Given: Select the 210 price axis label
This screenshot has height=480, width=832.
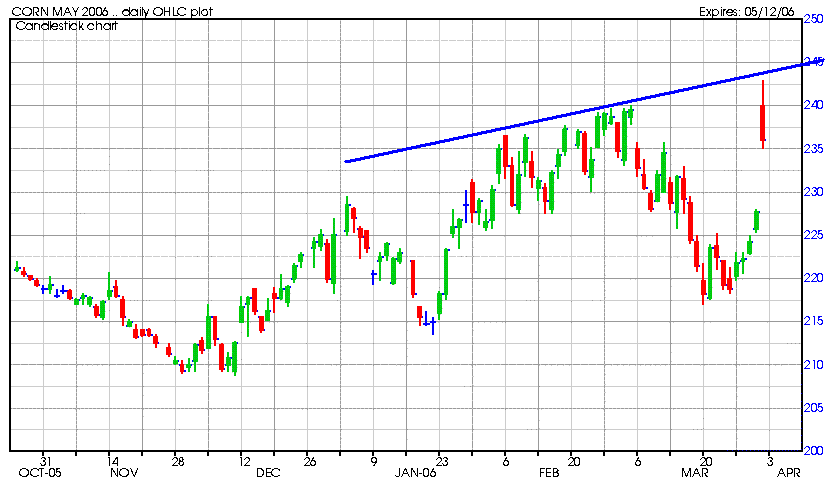Looking at the screenshot, I should pyautogui.click(x=814, y=364).
